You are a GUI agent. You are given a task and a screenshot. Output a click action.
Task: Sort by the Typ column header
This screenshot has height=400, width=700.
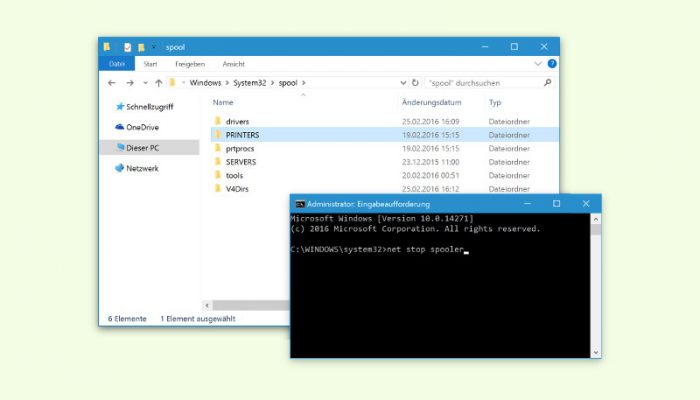(x=495, y=102)
